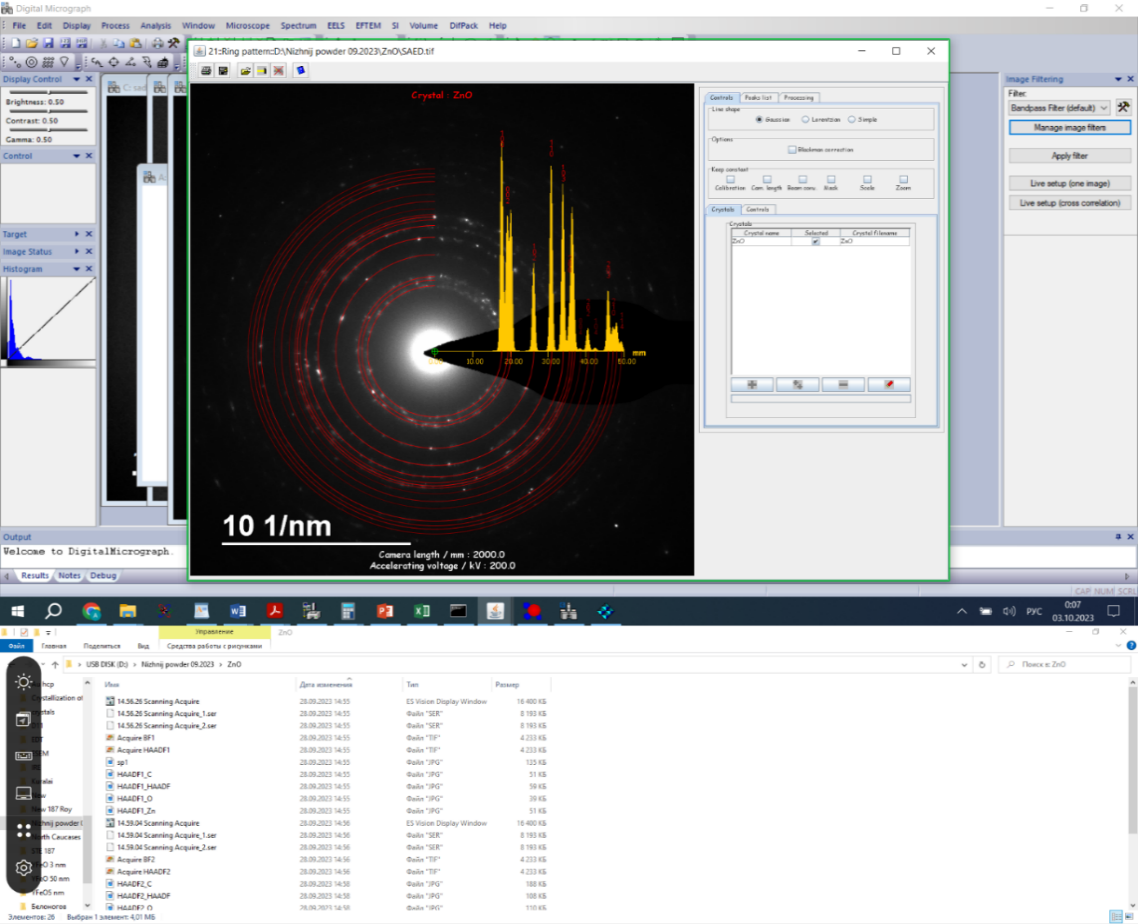Collapse the Image Filtering panel arrow

[1118, 79]
